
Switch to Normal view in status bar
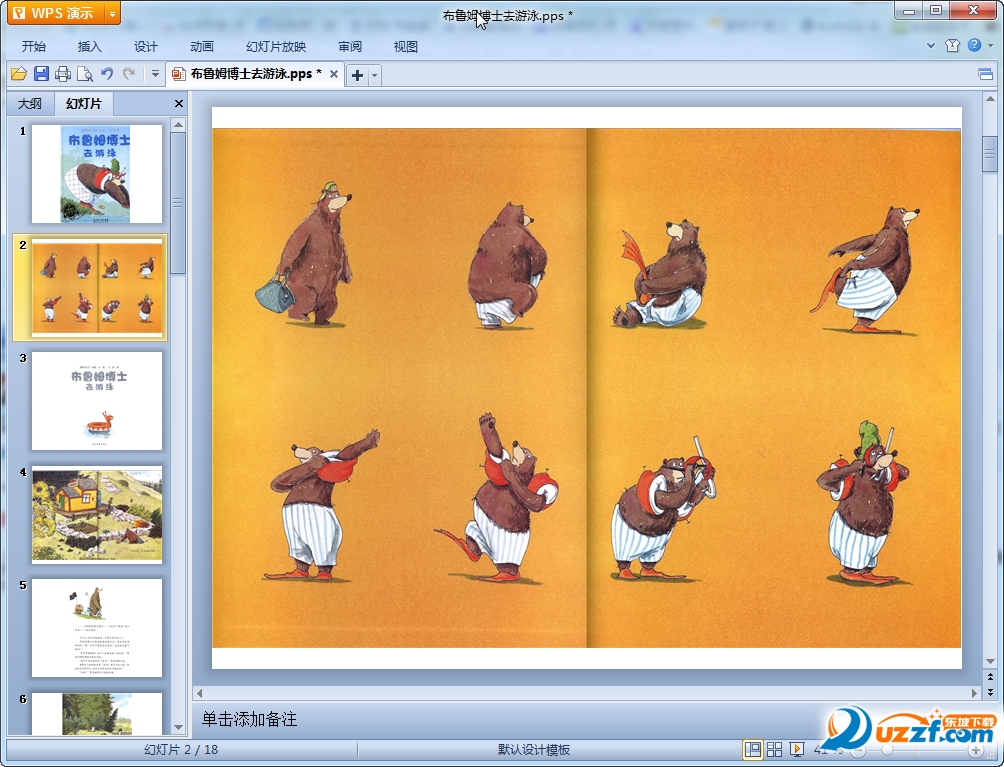point(753,749)
